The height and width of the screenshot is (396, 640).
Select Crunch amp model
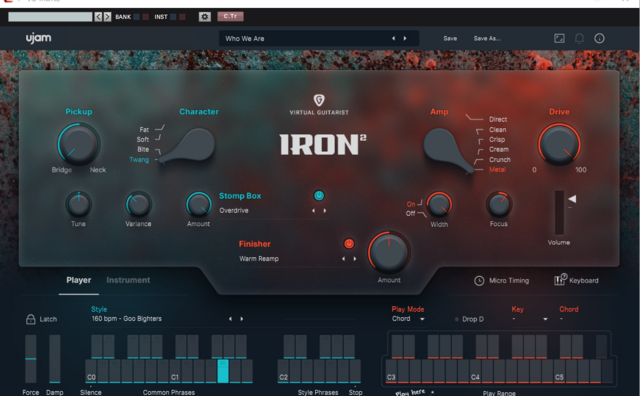coord(500,160)
